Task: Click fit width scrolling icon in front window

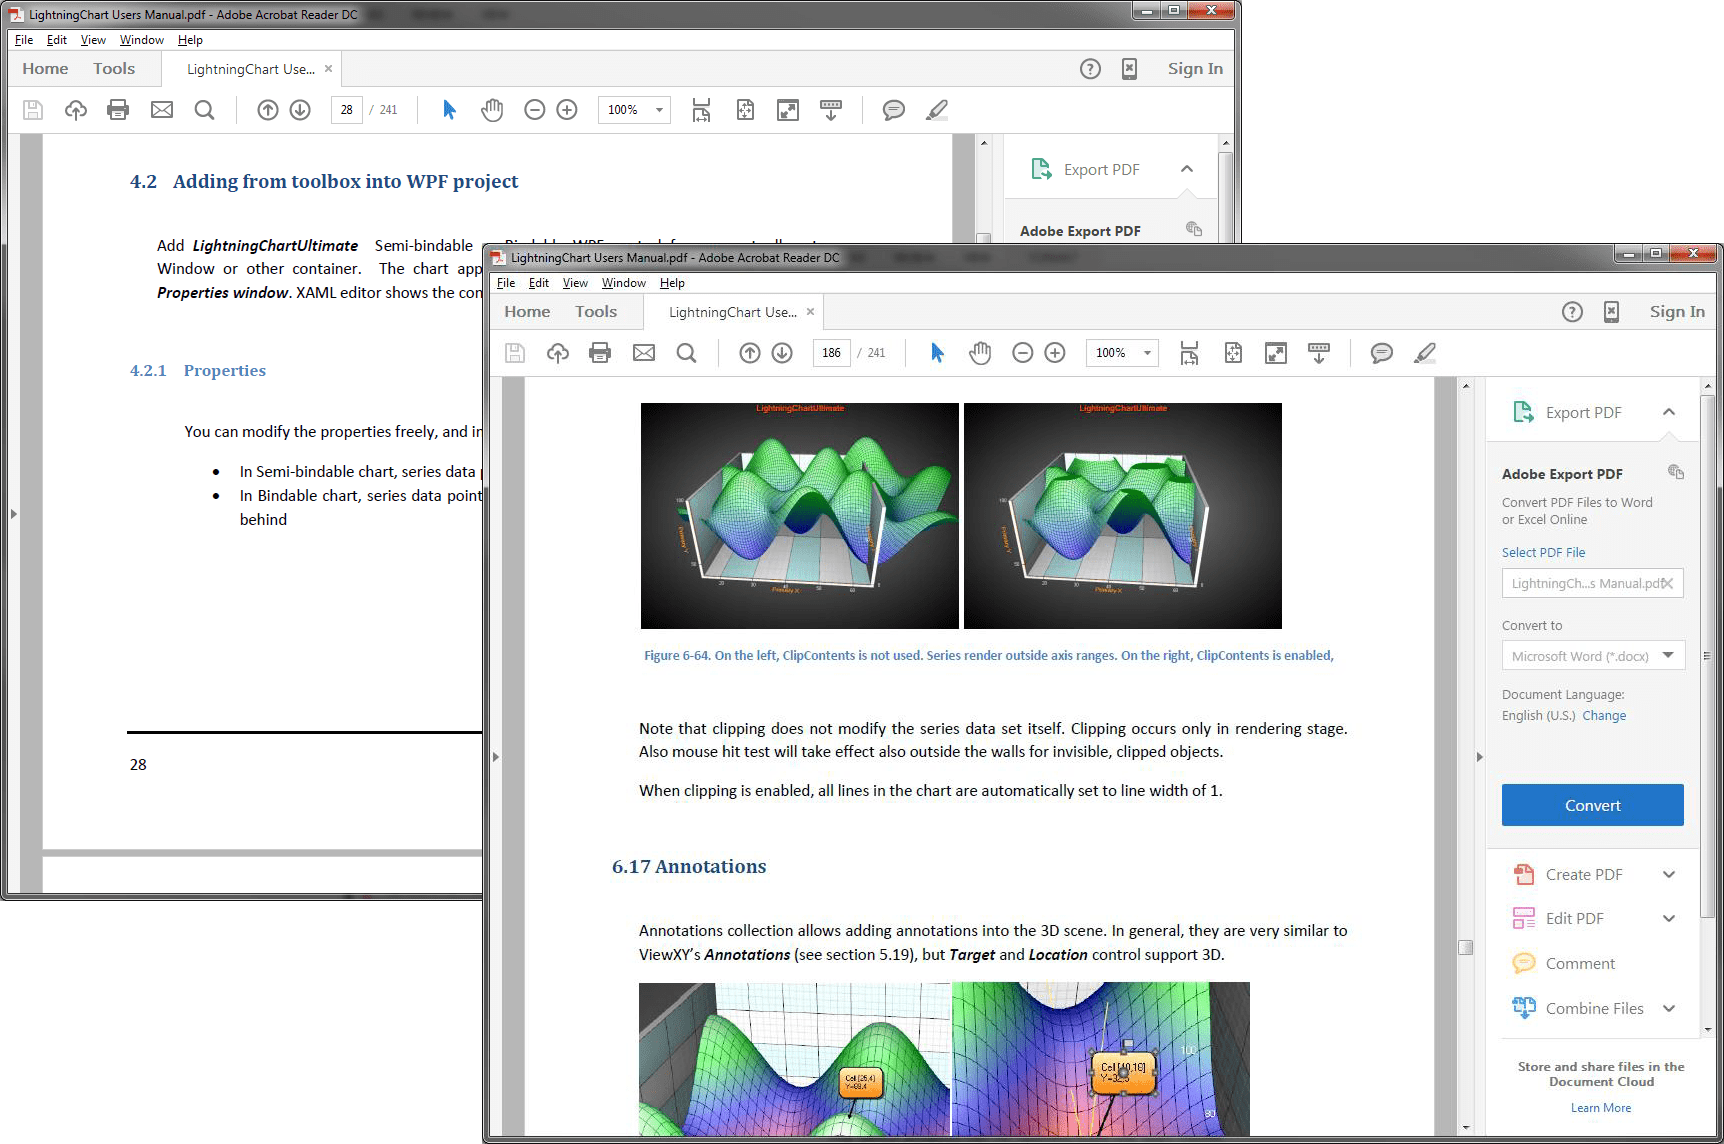Action: click(1189, 353)
